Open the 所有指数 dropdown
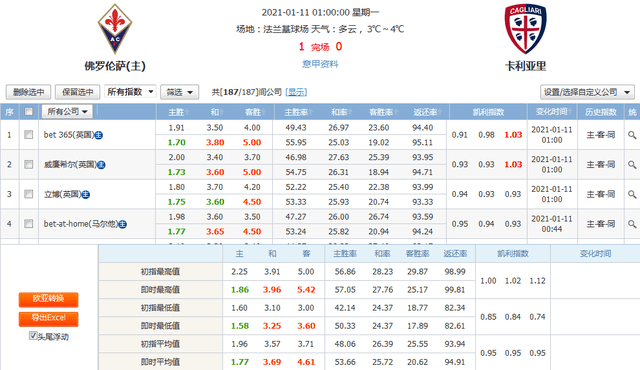The image size is (640, 370). pos(130,92)
